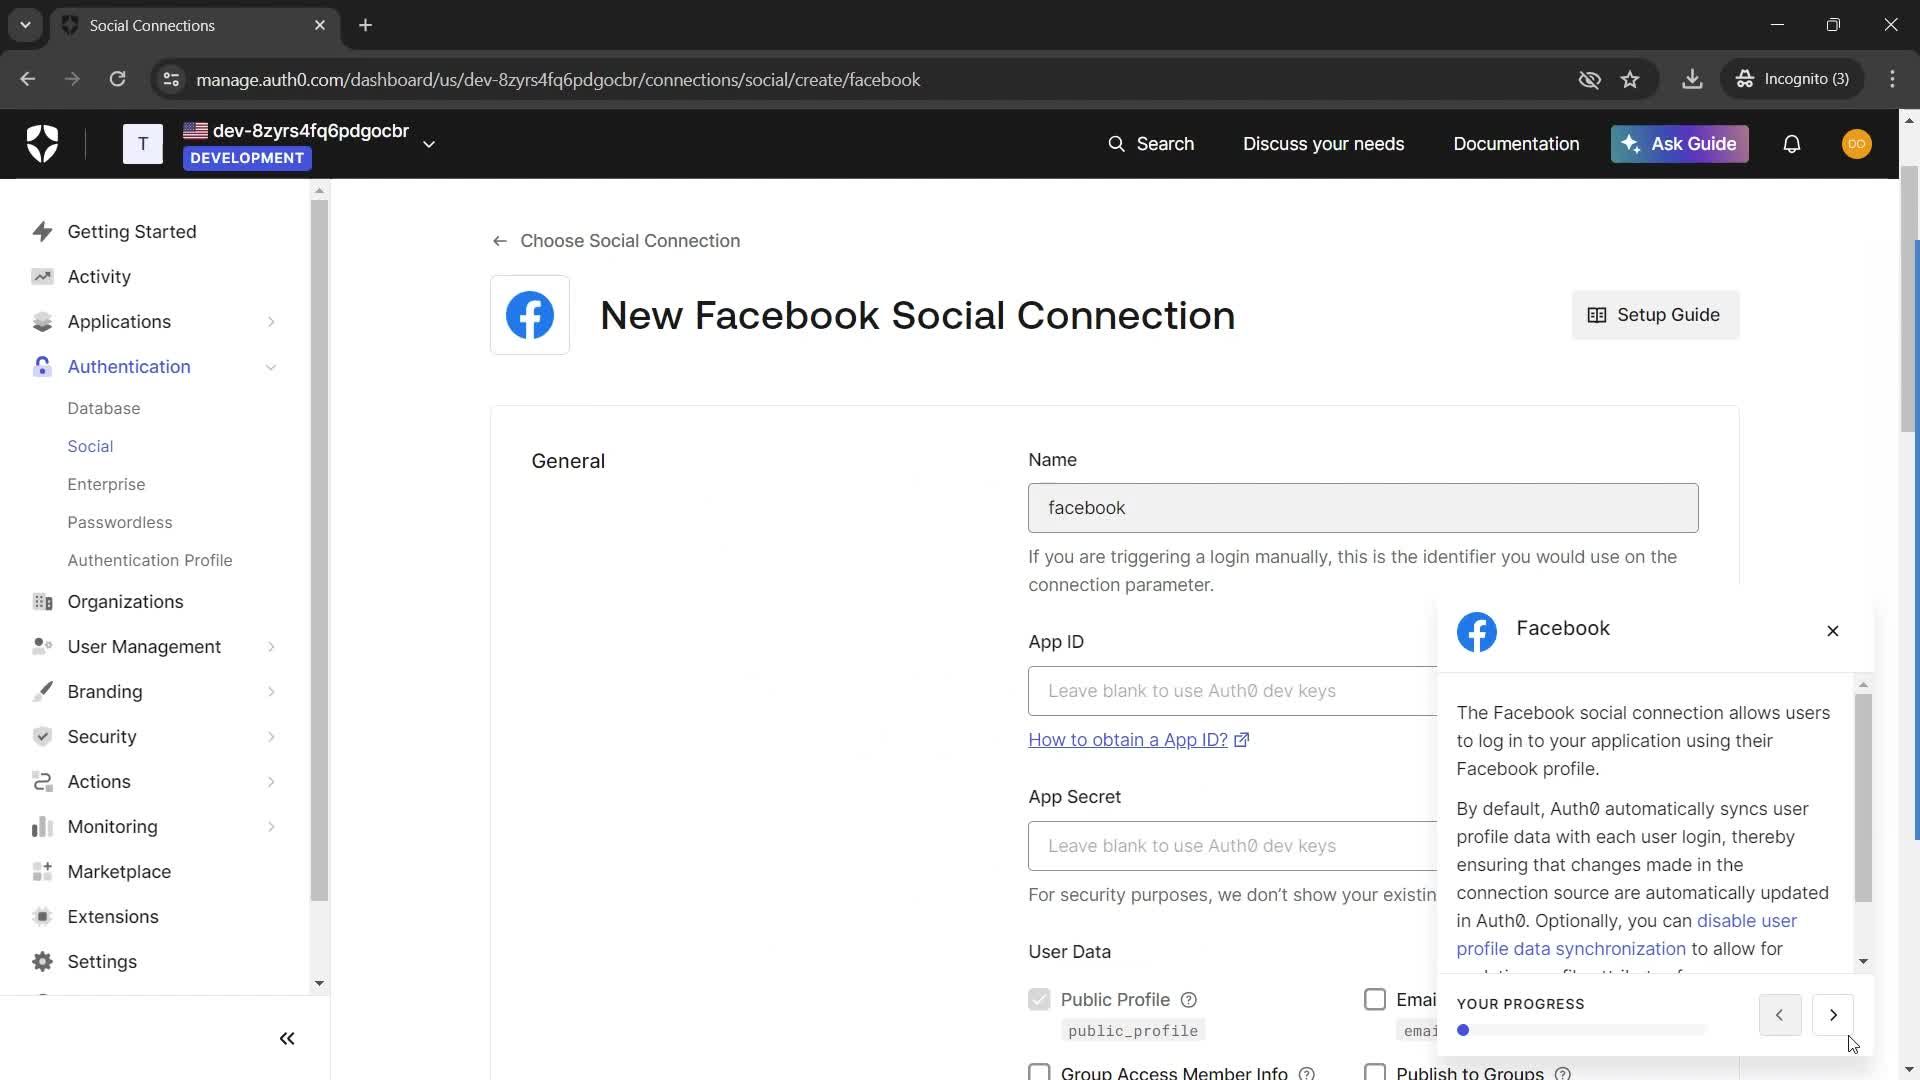The image size is (1920, 1080).
Task: Select Social under Authentication
Action: click(x=90, y=447)
